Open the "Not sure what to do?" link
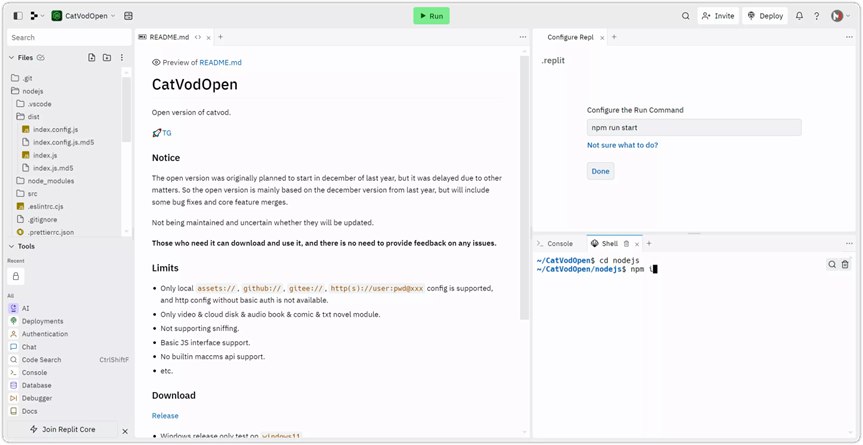The height and width of the screenshot is (445, 863). click(622, 145)
